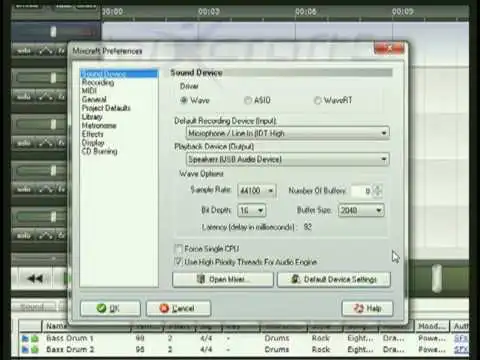Click the Number Of Buffers value field
Screen dimensions: 480x360
pyautogui.click(x=362, y=191)
